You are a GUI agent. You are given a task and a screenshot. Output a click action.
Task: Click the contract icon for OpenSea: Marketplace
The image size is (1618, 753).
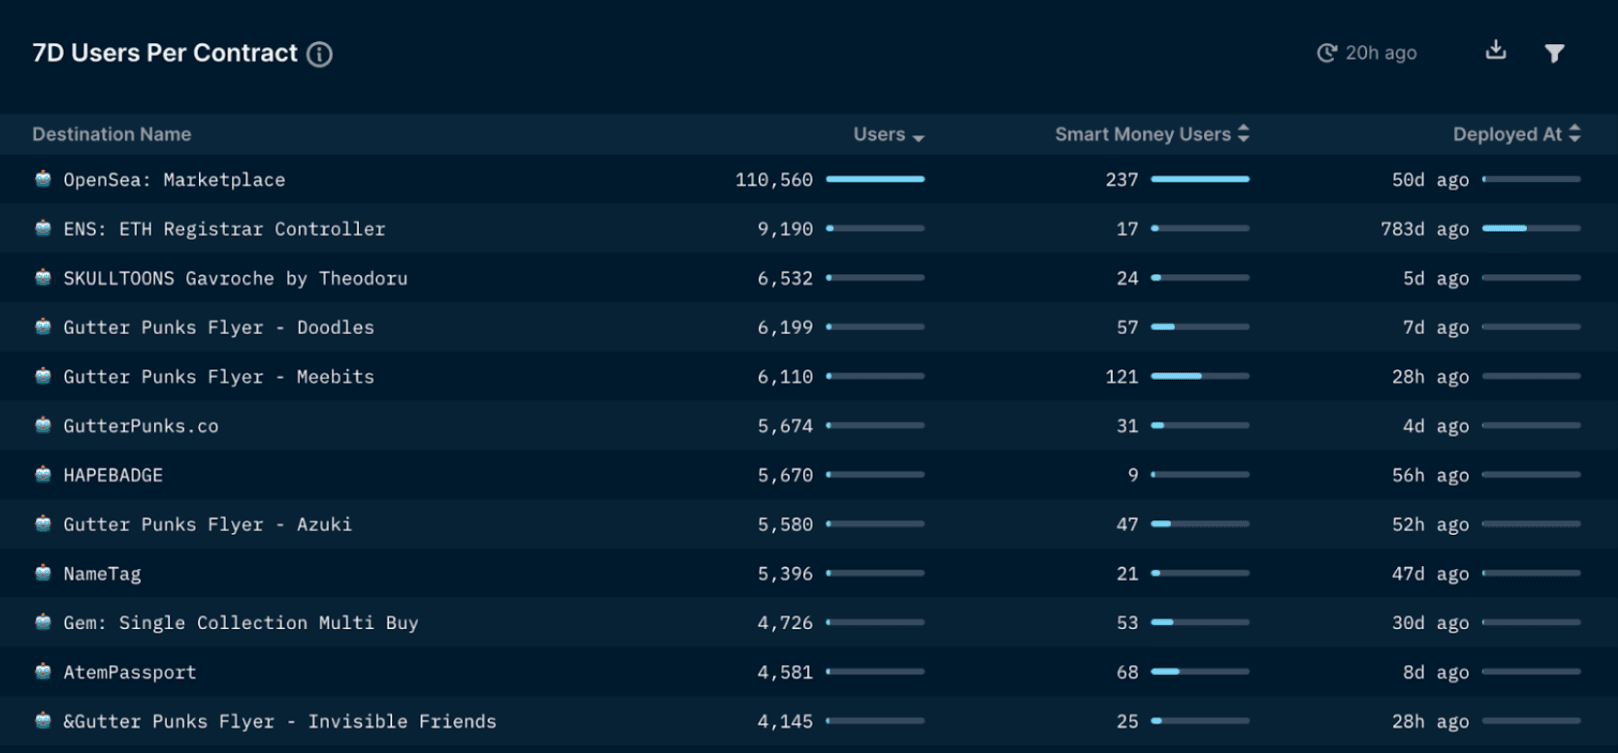point(43,179)
